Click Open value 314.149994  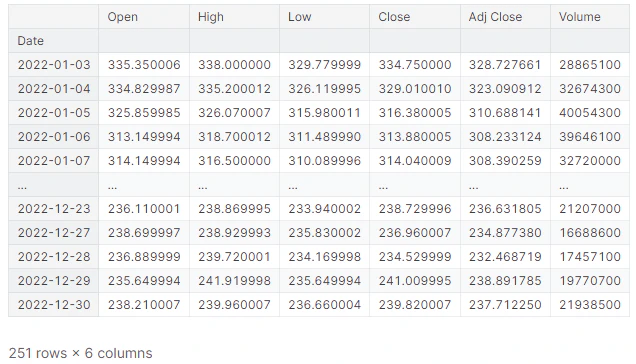tap(144, 161)
